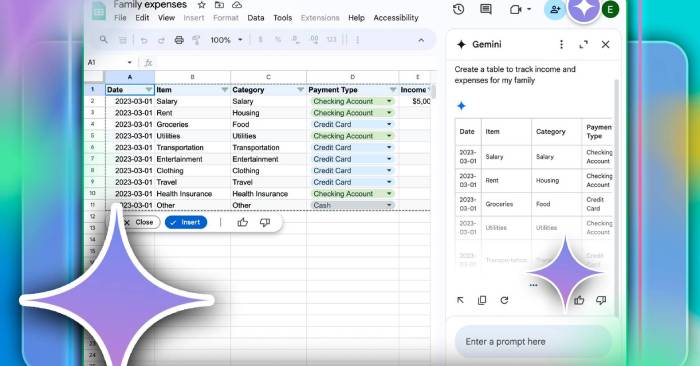Open the name box dropdown arrow
Screen dimensions: 700x366
(x=129, y=62)
